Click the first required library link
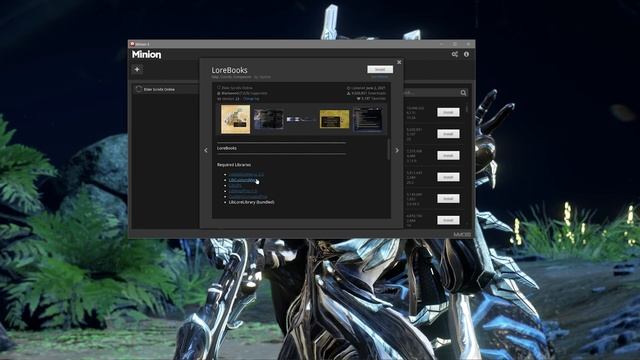Viewport: 640px width, 360px height. pyautogui.click(x=246, y=174)
